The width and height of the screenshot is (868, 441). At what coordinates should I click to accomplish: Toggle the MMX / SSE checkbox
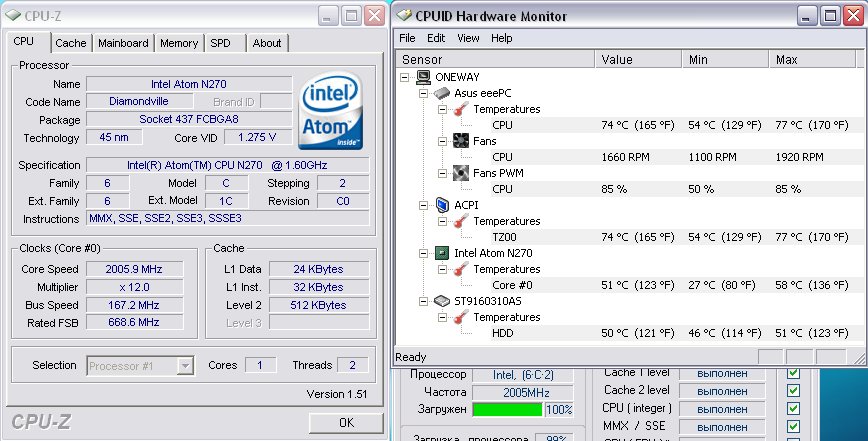[x=793, y=427]
